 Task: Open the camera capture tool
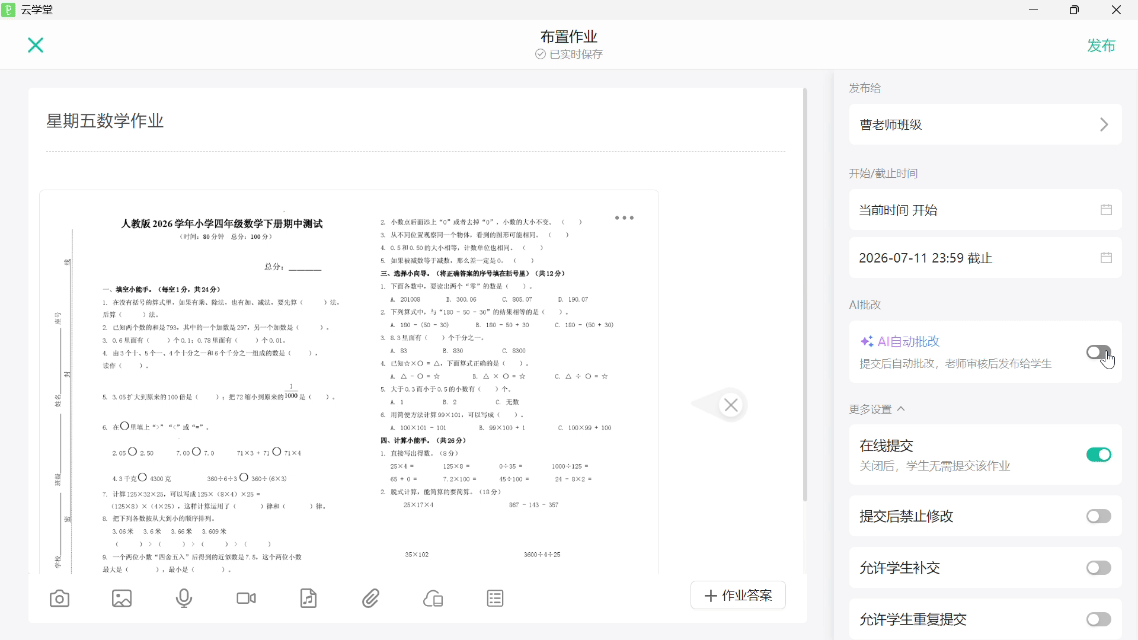coord(60,599)
